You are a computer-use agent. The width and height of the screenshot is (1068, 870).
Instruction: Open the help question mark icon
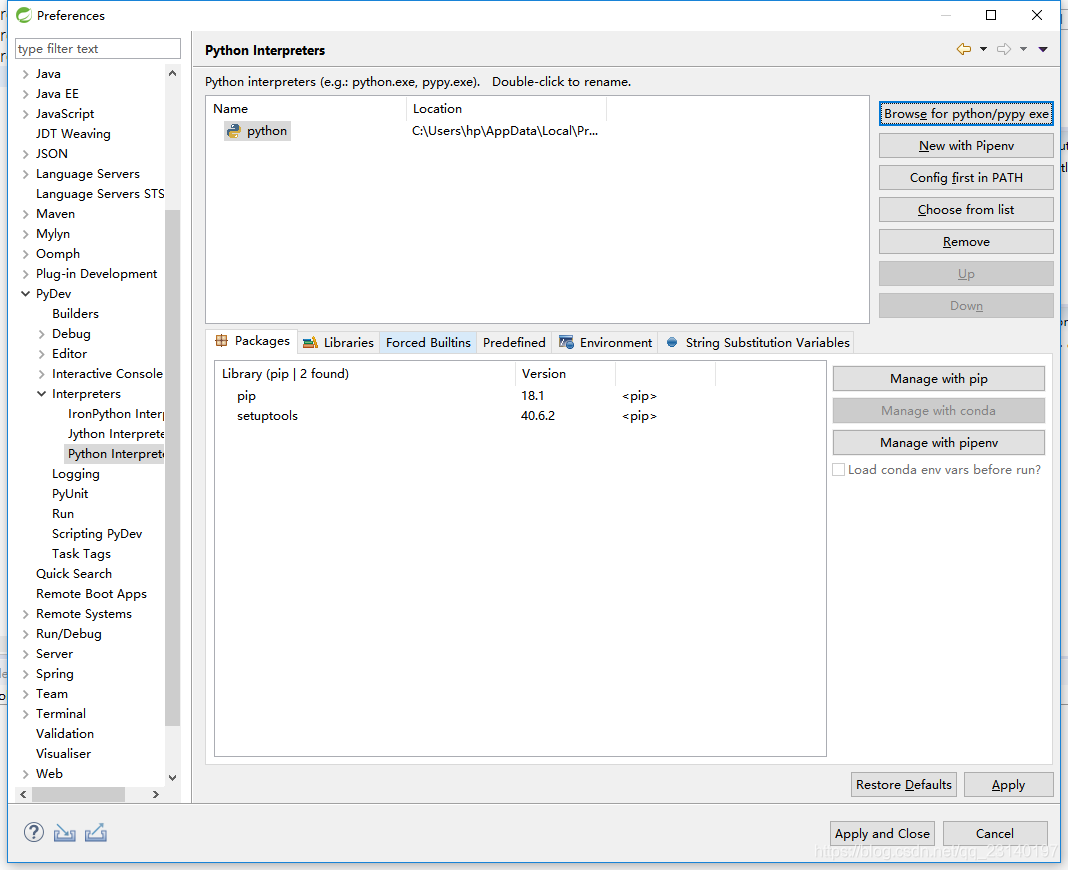coord(33,833)
